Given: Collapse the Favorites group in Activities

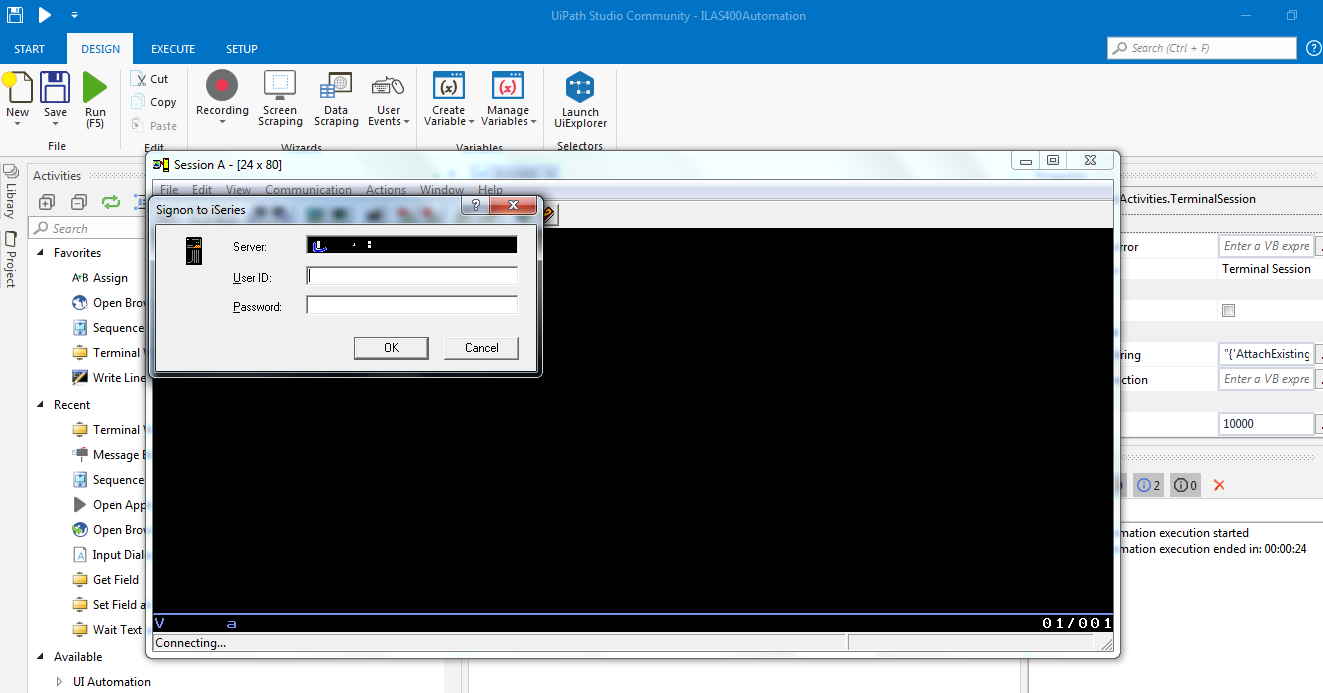Looking at the screenshot, I should 42,253.
